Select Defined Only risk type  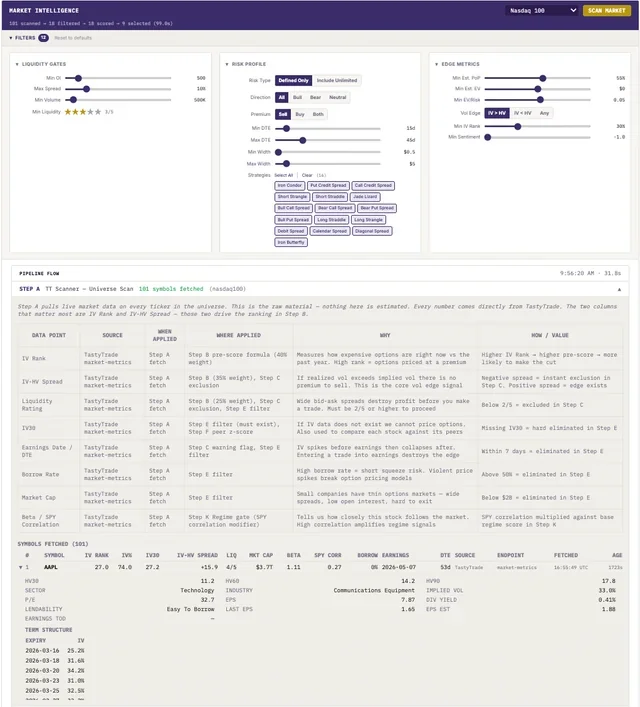[x=294, y=80]
